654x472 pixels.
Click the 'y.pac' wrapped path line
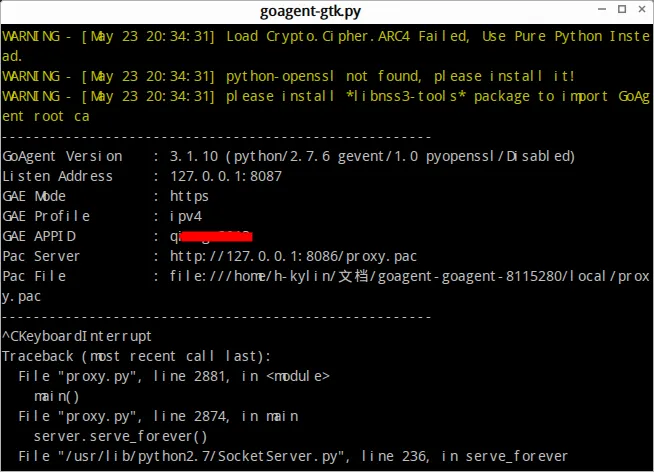click(22, 296)
